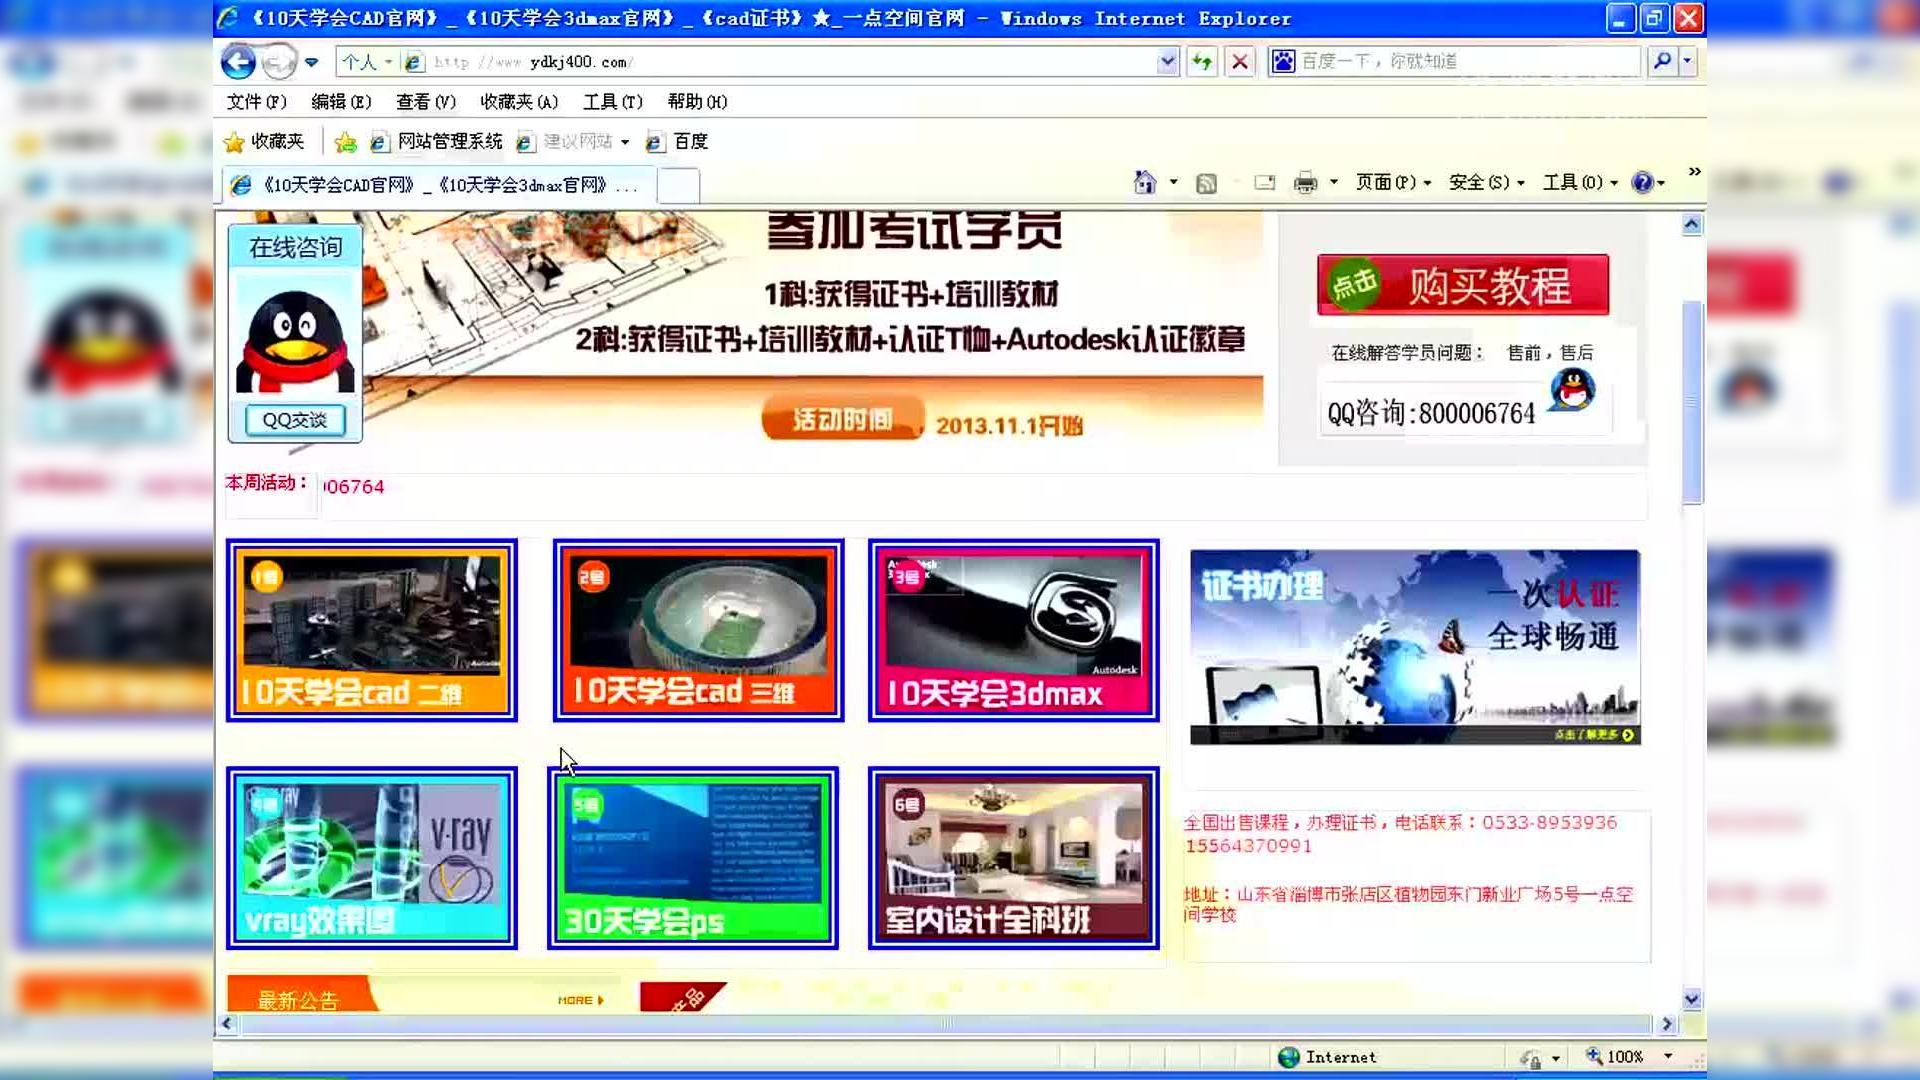Click the search magnifier icon
Image resolution: width=1920 pixels, height=1080 pixels.
[x=1662, y=62]
